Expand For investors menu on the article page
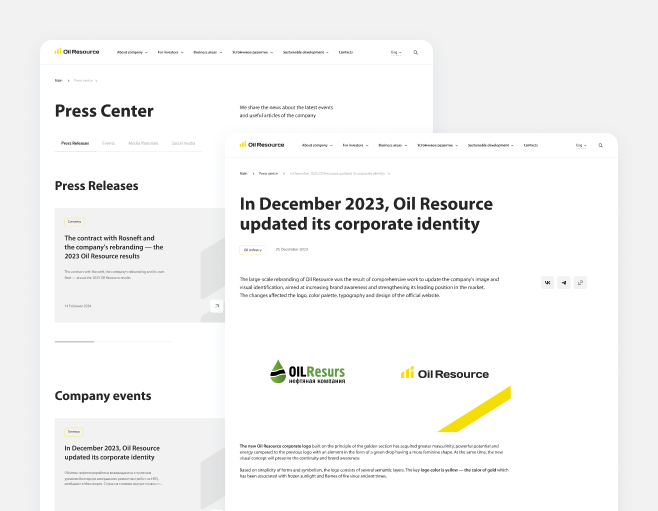The width and height of the screenshot is (658, 511). coord(355,146)
